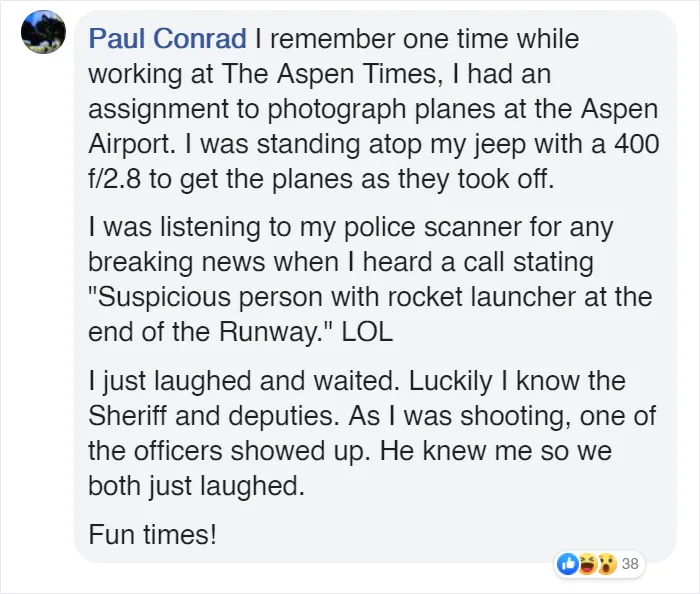Click the blue Like reaction icon
The image size is (700, 594).
pos(568,564)
